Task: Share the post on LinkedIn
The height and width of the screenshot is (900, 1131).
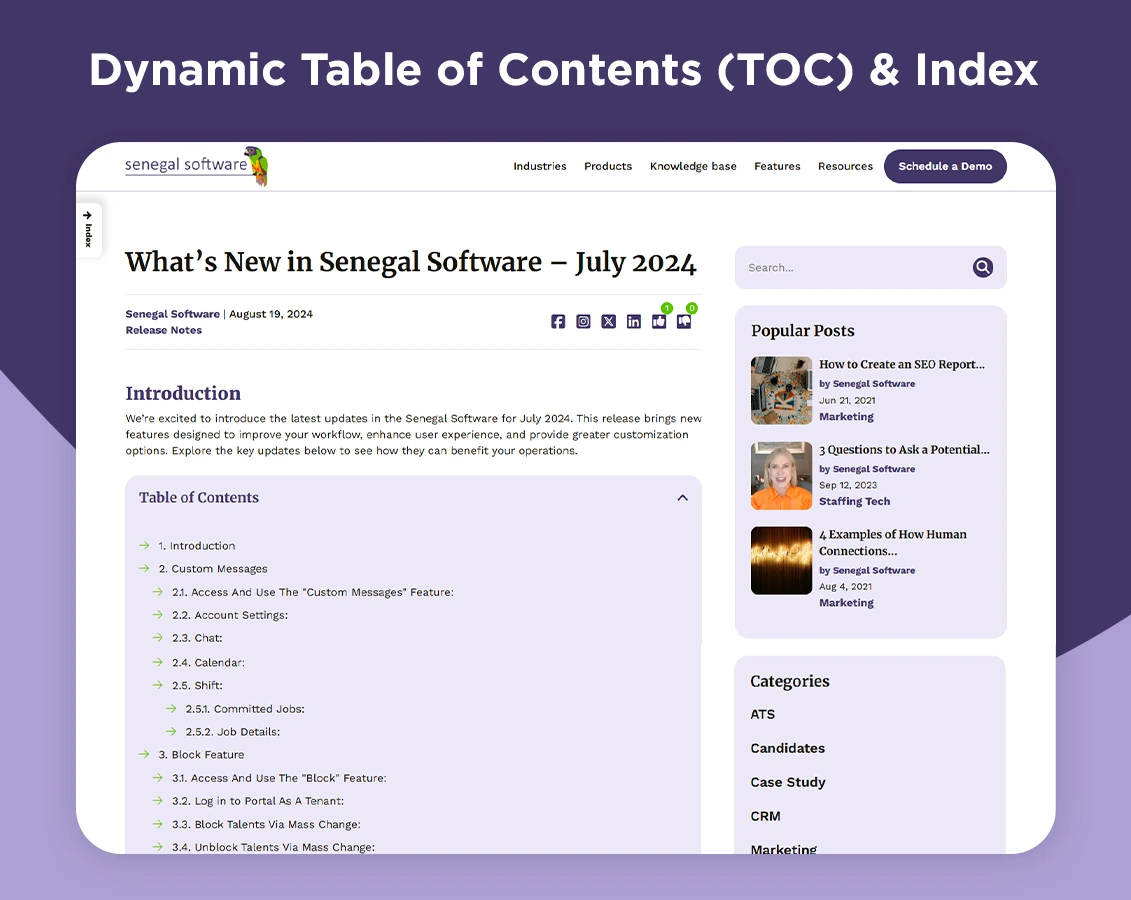Action: point(633,322)
